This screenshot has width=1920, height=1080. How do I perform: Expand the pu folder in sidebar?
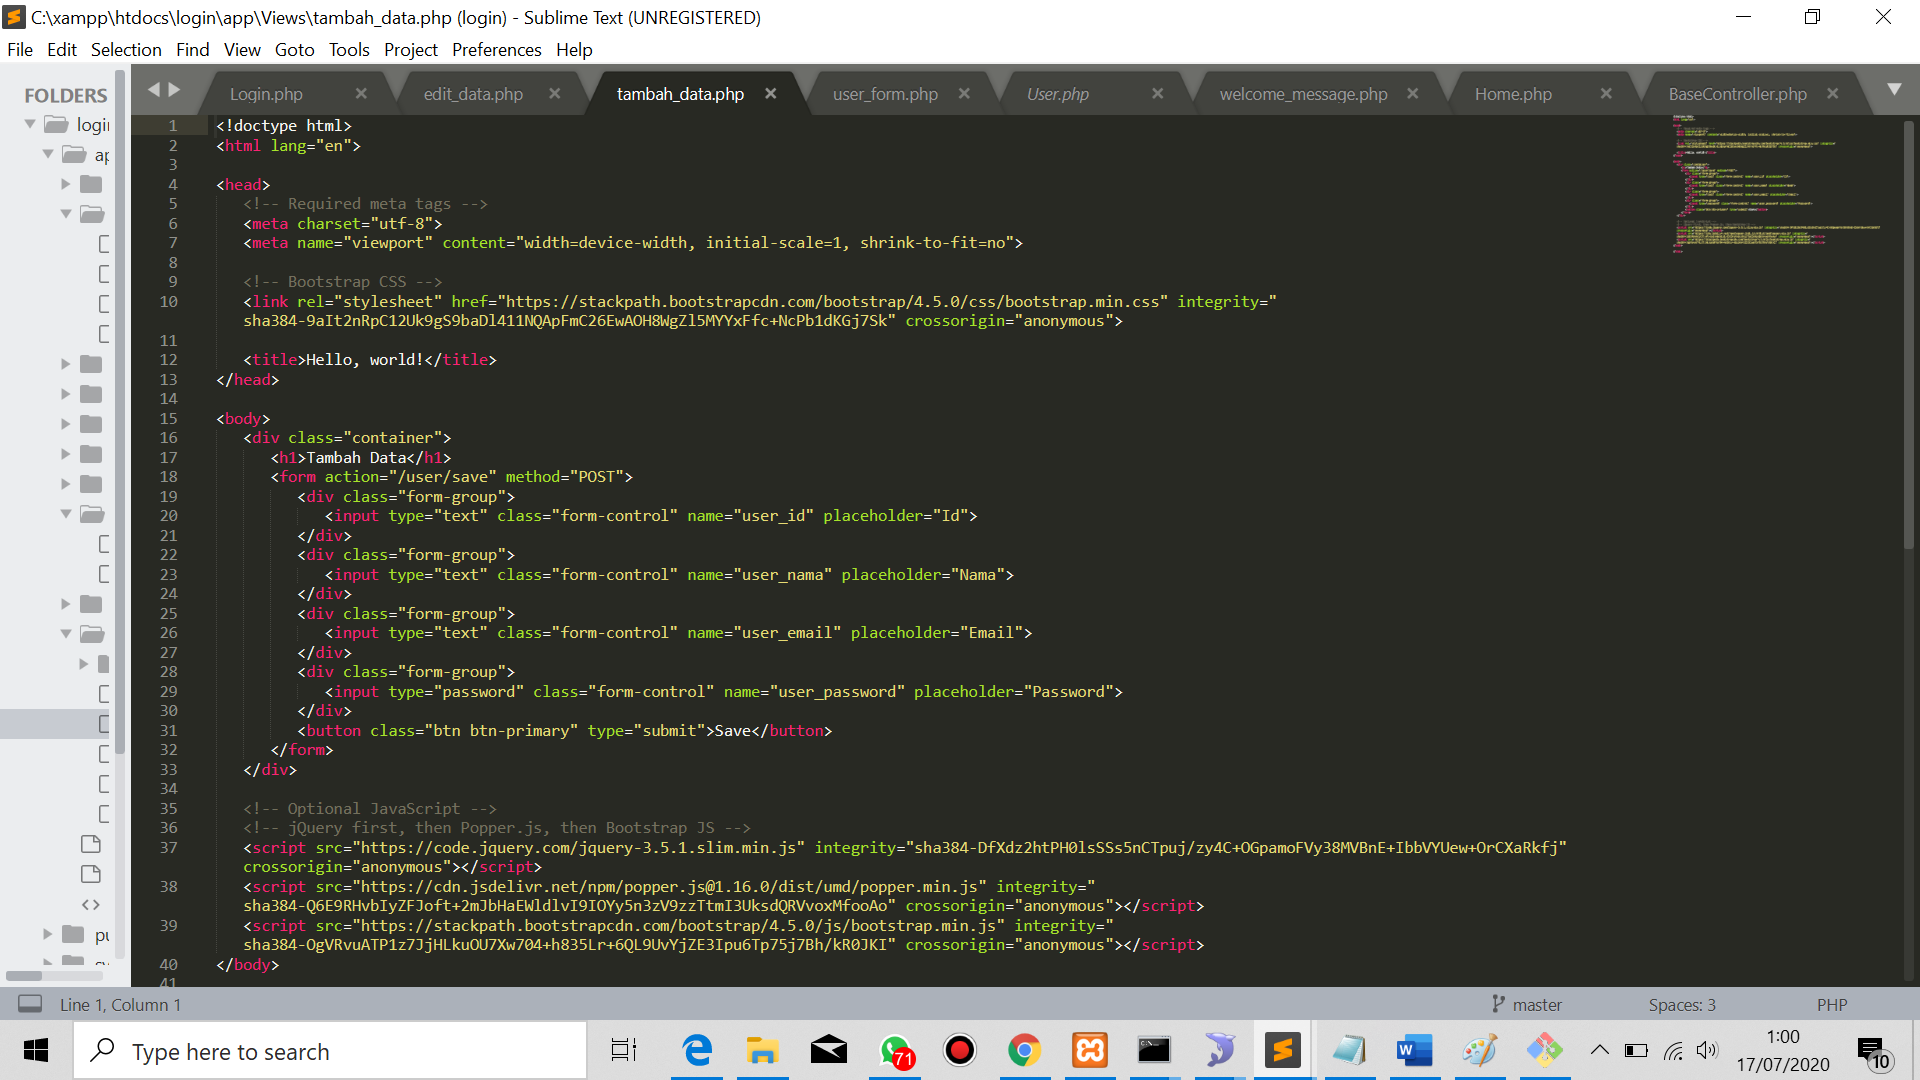(47, 934)
